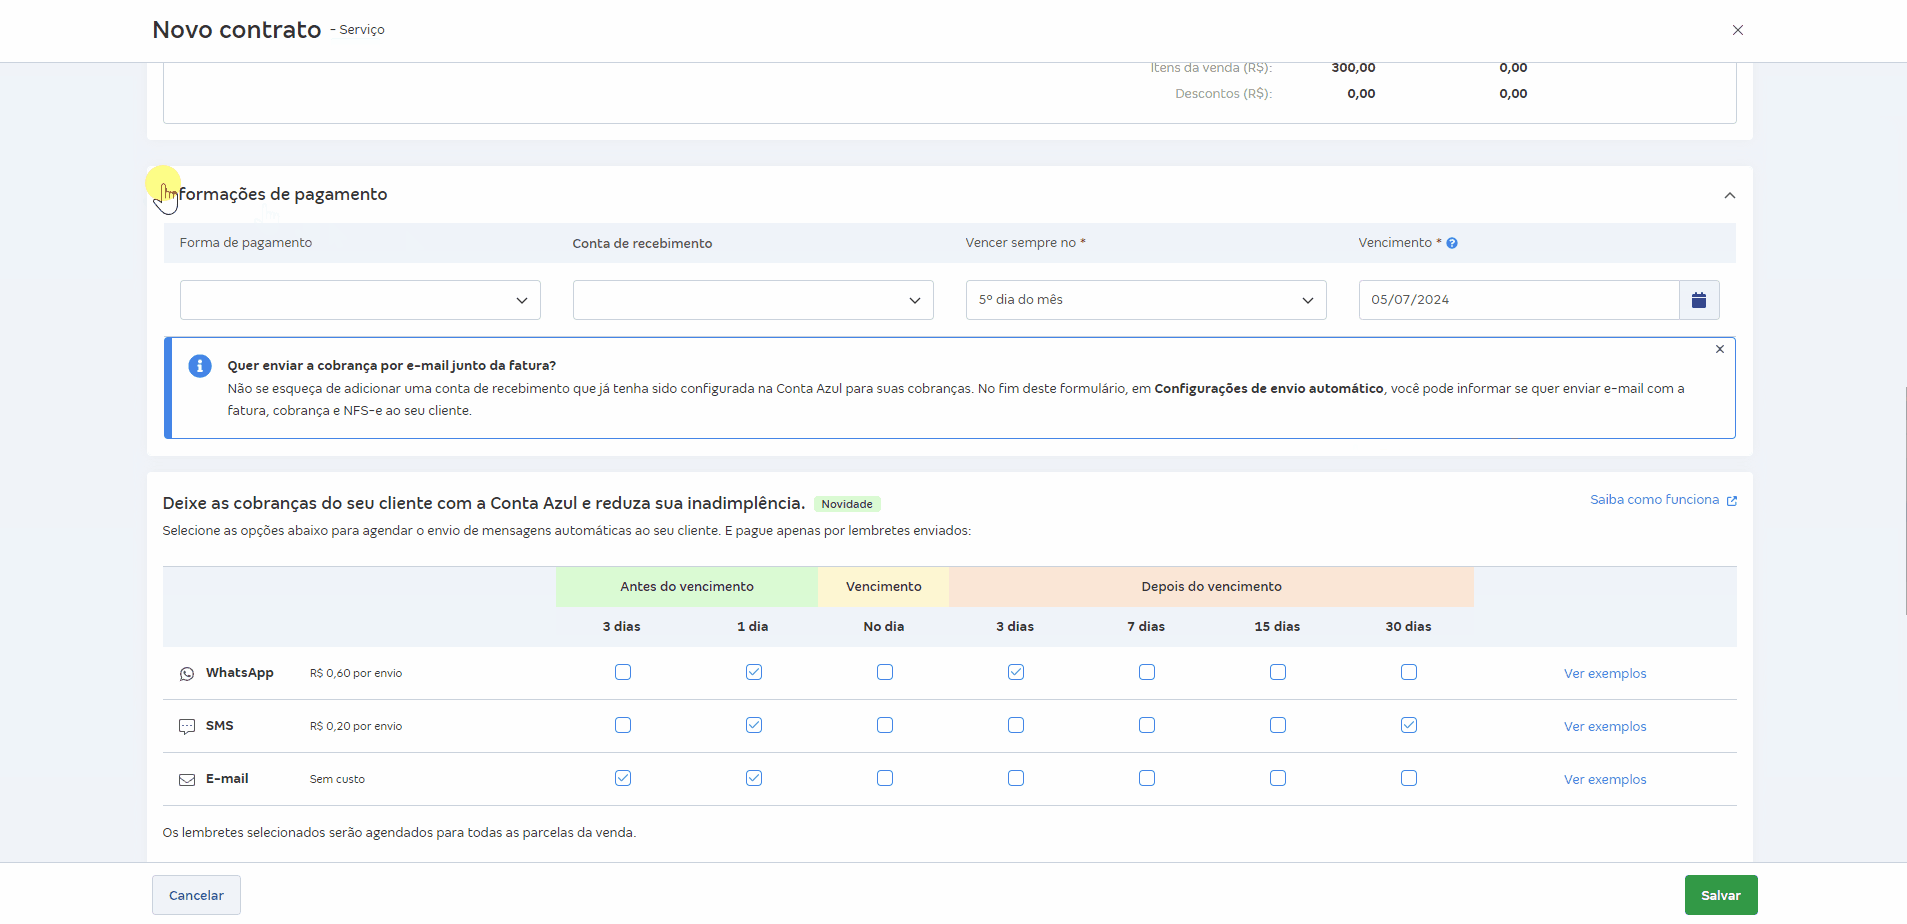The image size is (1907, 924).
Task: Uncheck SMS 1 dia antes do vencimento
Action: [x=754, y=725]
